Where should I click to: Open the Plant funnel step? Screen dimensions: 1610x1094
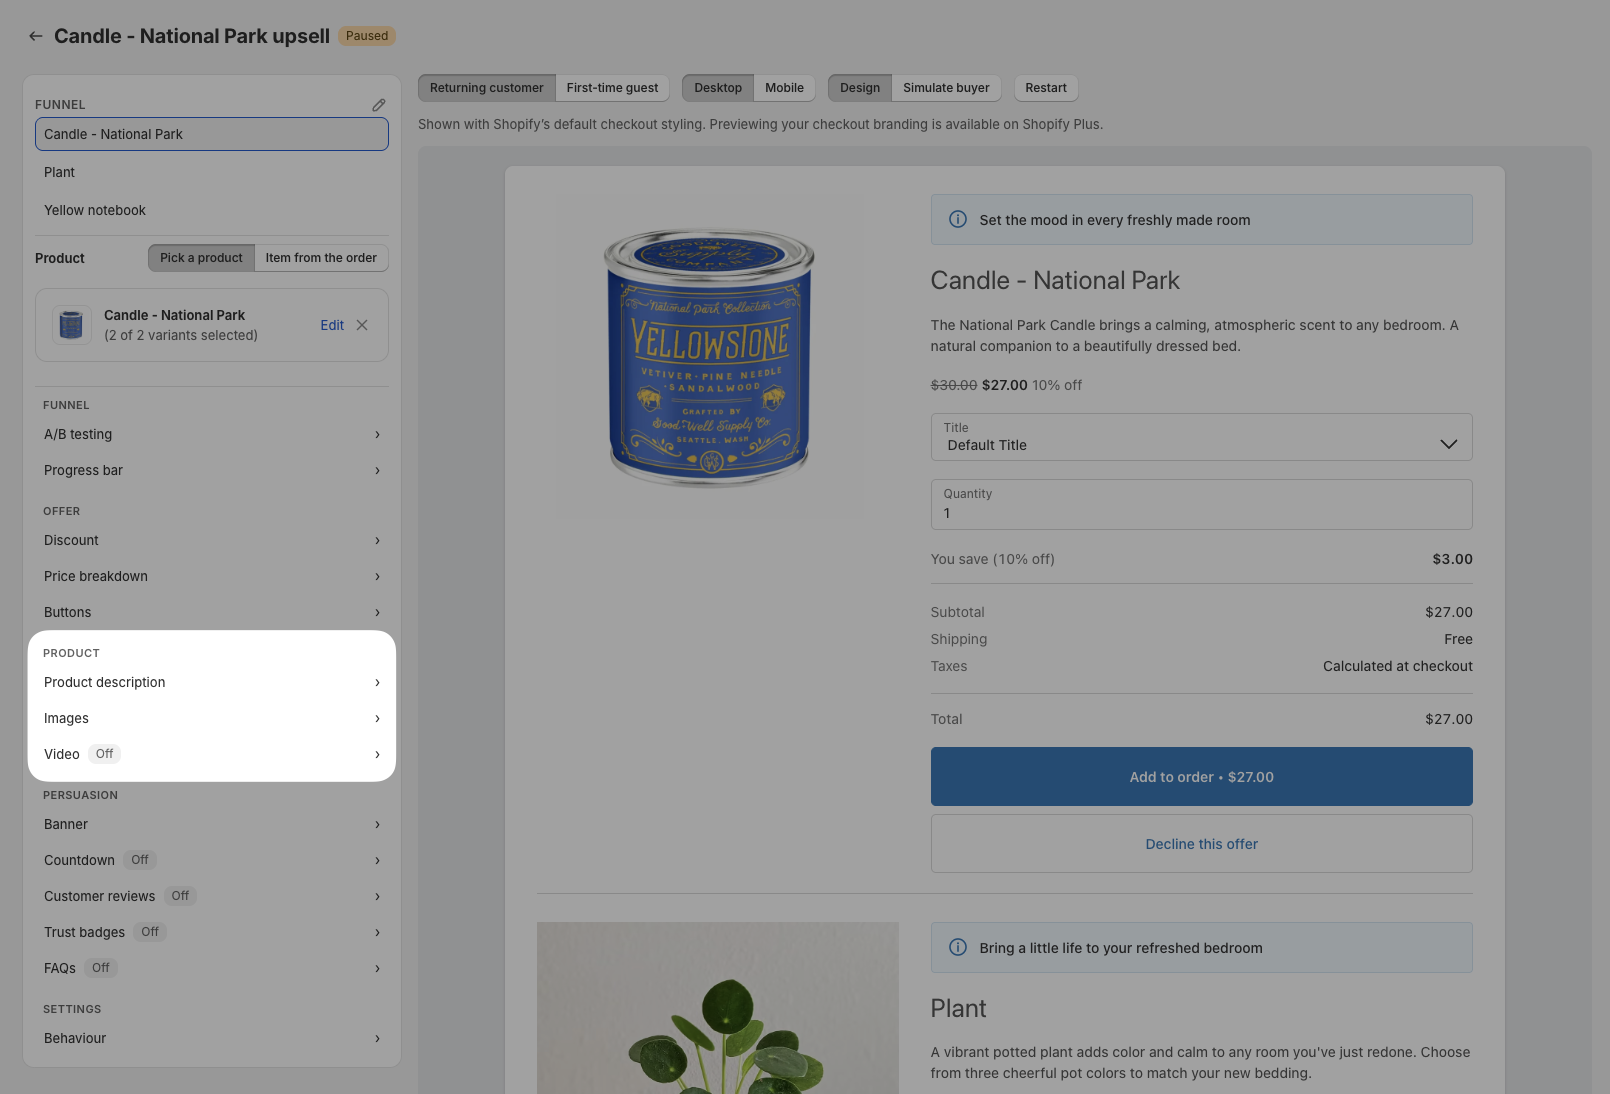pos(212,172)
